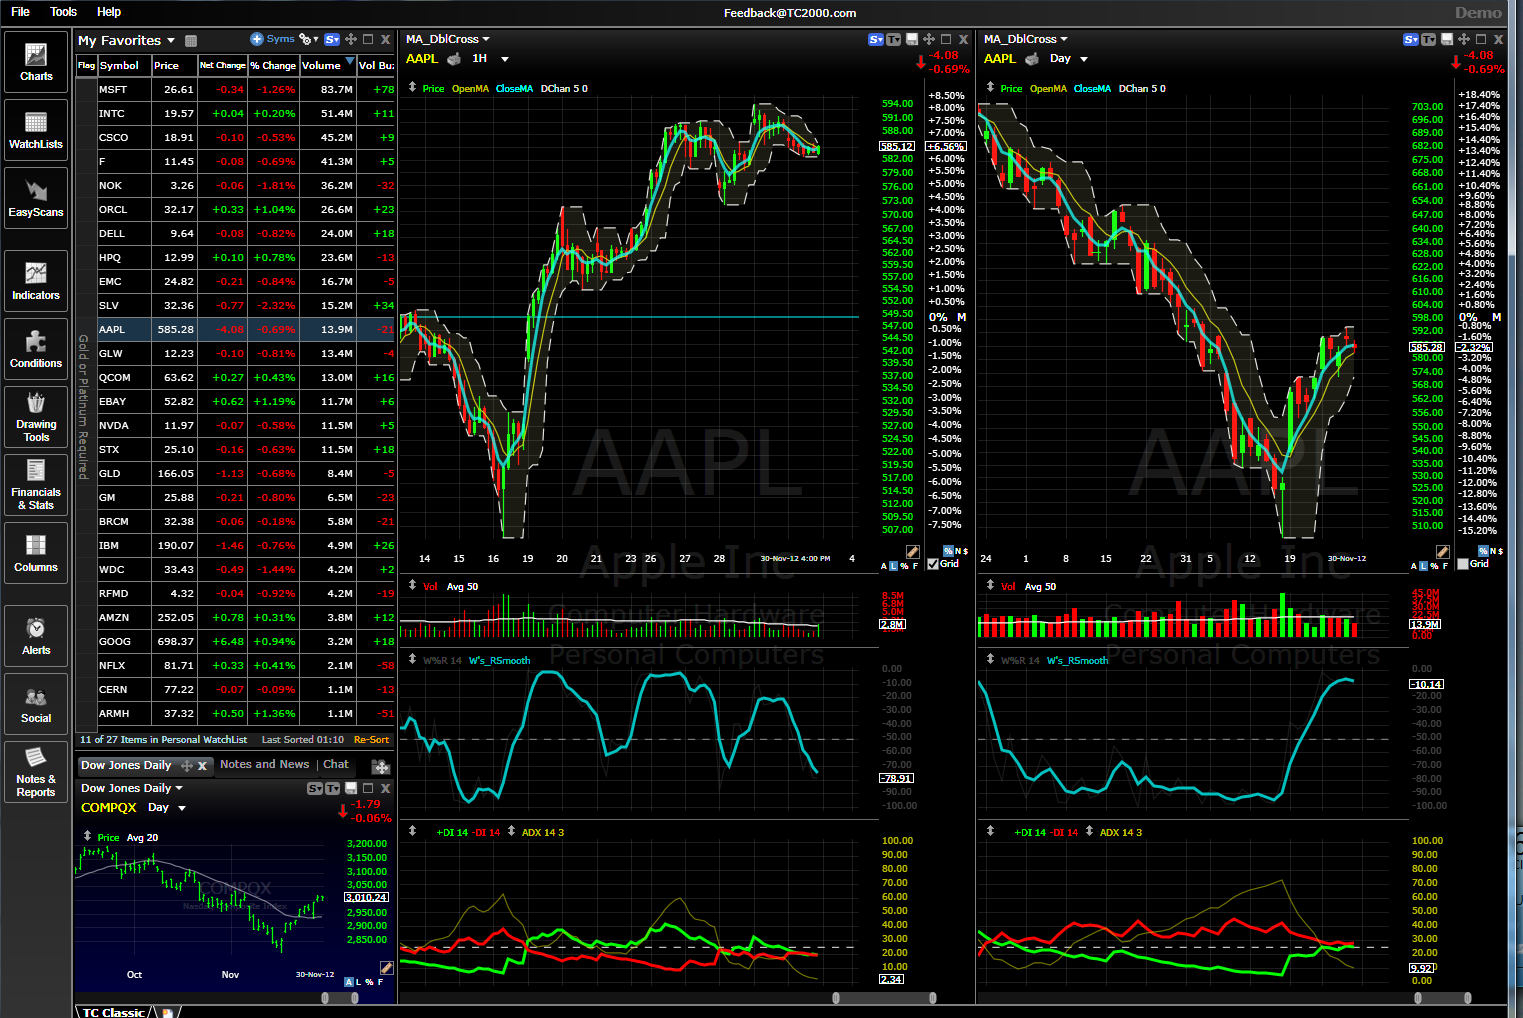This screenshot has width=1523, height=1018.
Task: Click the watchlist S symbol-link button
Action: tap(332, 39)
